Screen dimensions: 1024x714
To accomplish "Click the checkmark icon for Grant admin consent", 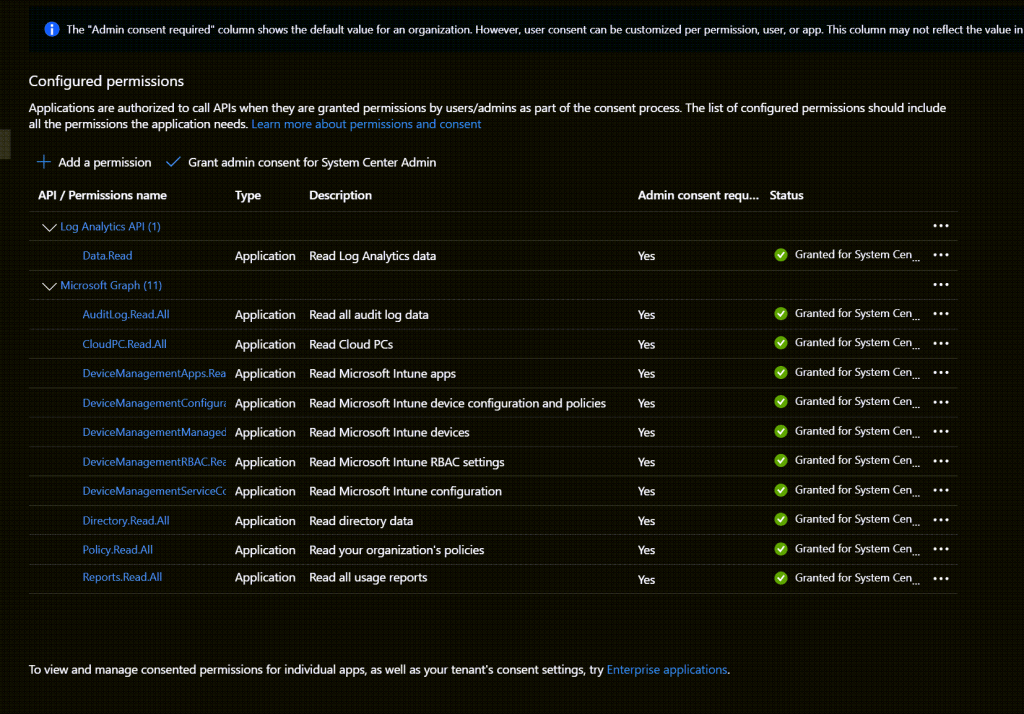I will [x=174, y=162].
